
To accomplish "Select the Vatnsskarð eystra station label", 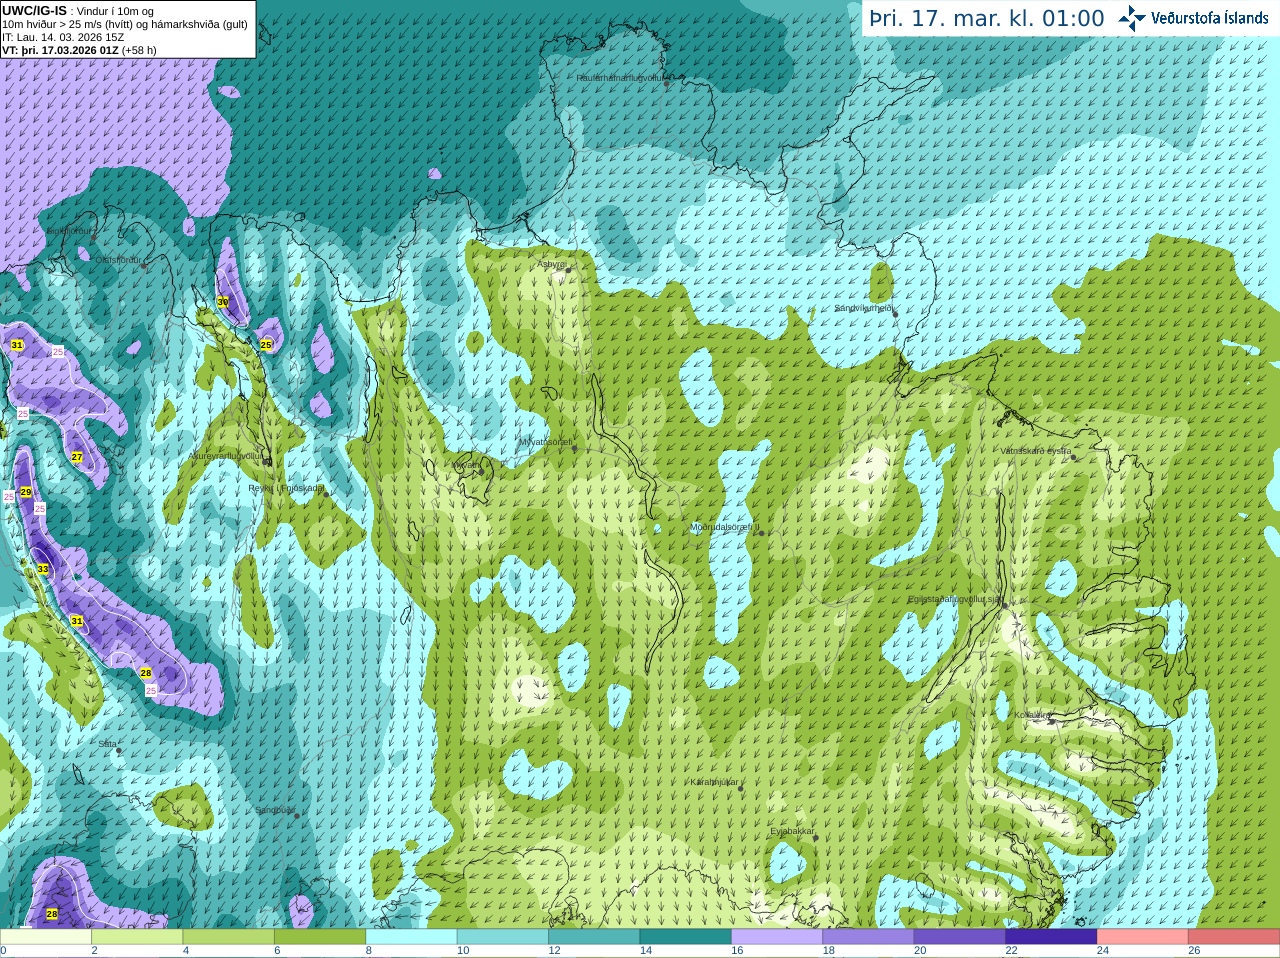I will 1036,451.
